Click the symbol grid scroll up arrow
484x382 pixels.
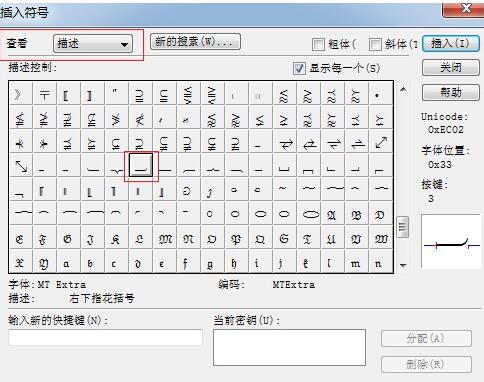click(403, 89)
